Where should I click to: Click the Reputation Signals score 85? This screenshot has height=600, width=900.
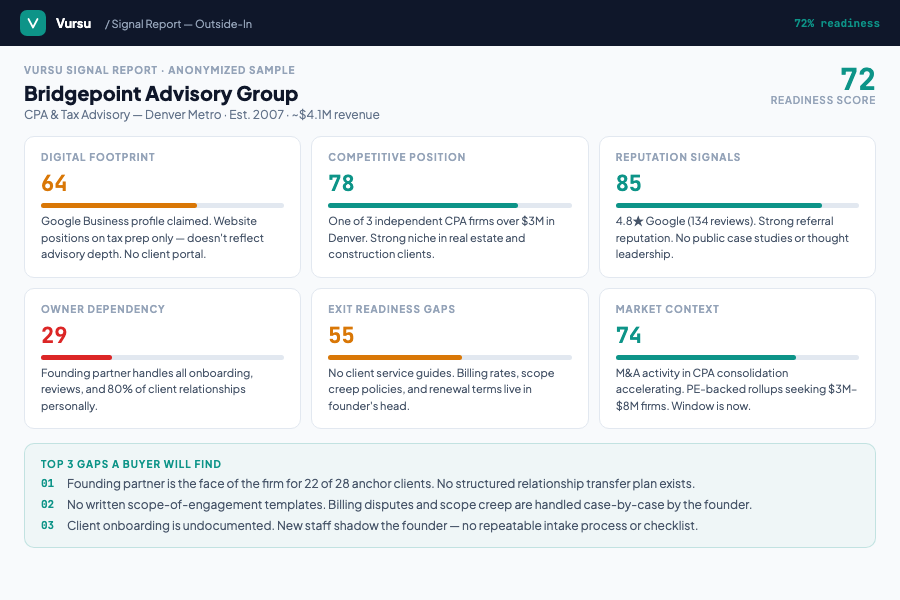click(x=629, y=183)
